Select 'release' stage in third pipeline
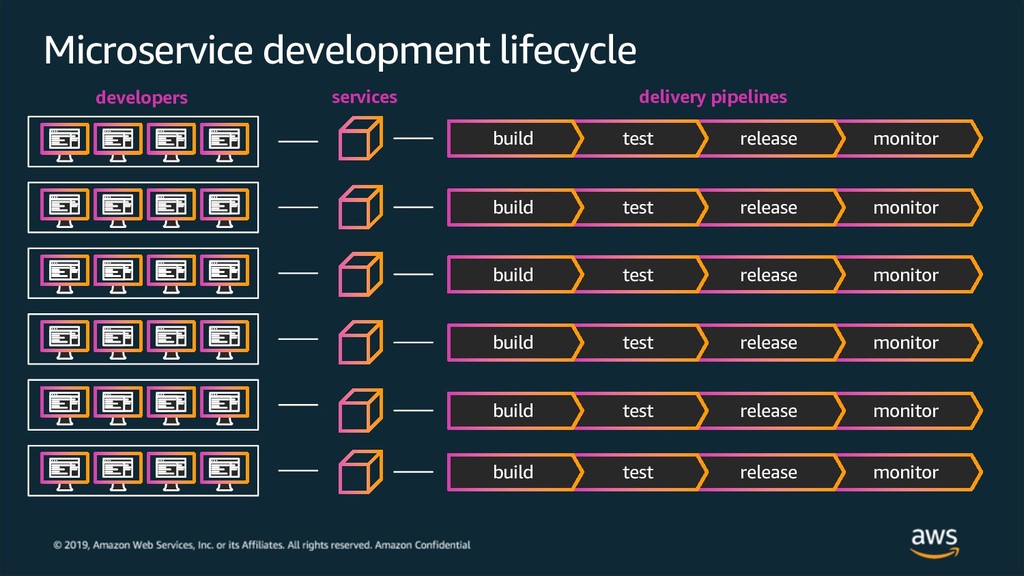This screenshot has width=1024, height=576. click(769, 274)
